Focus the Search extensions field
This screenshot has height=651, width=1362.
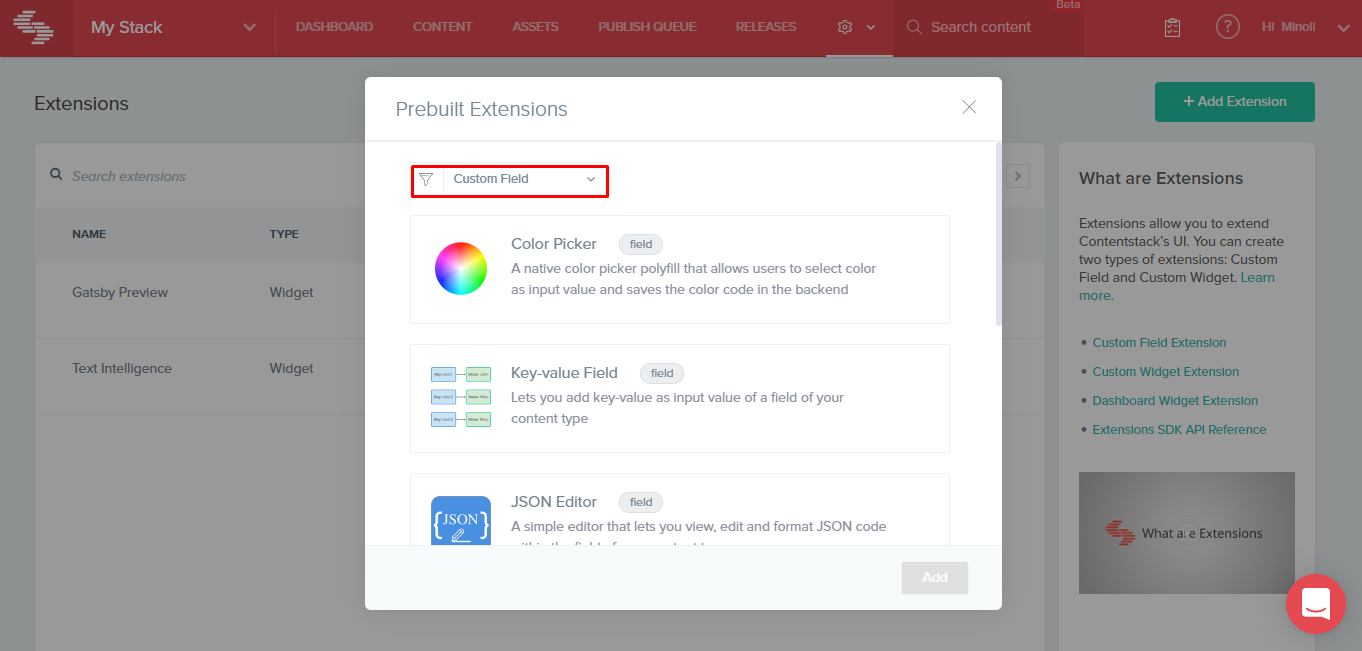(128, 176)
